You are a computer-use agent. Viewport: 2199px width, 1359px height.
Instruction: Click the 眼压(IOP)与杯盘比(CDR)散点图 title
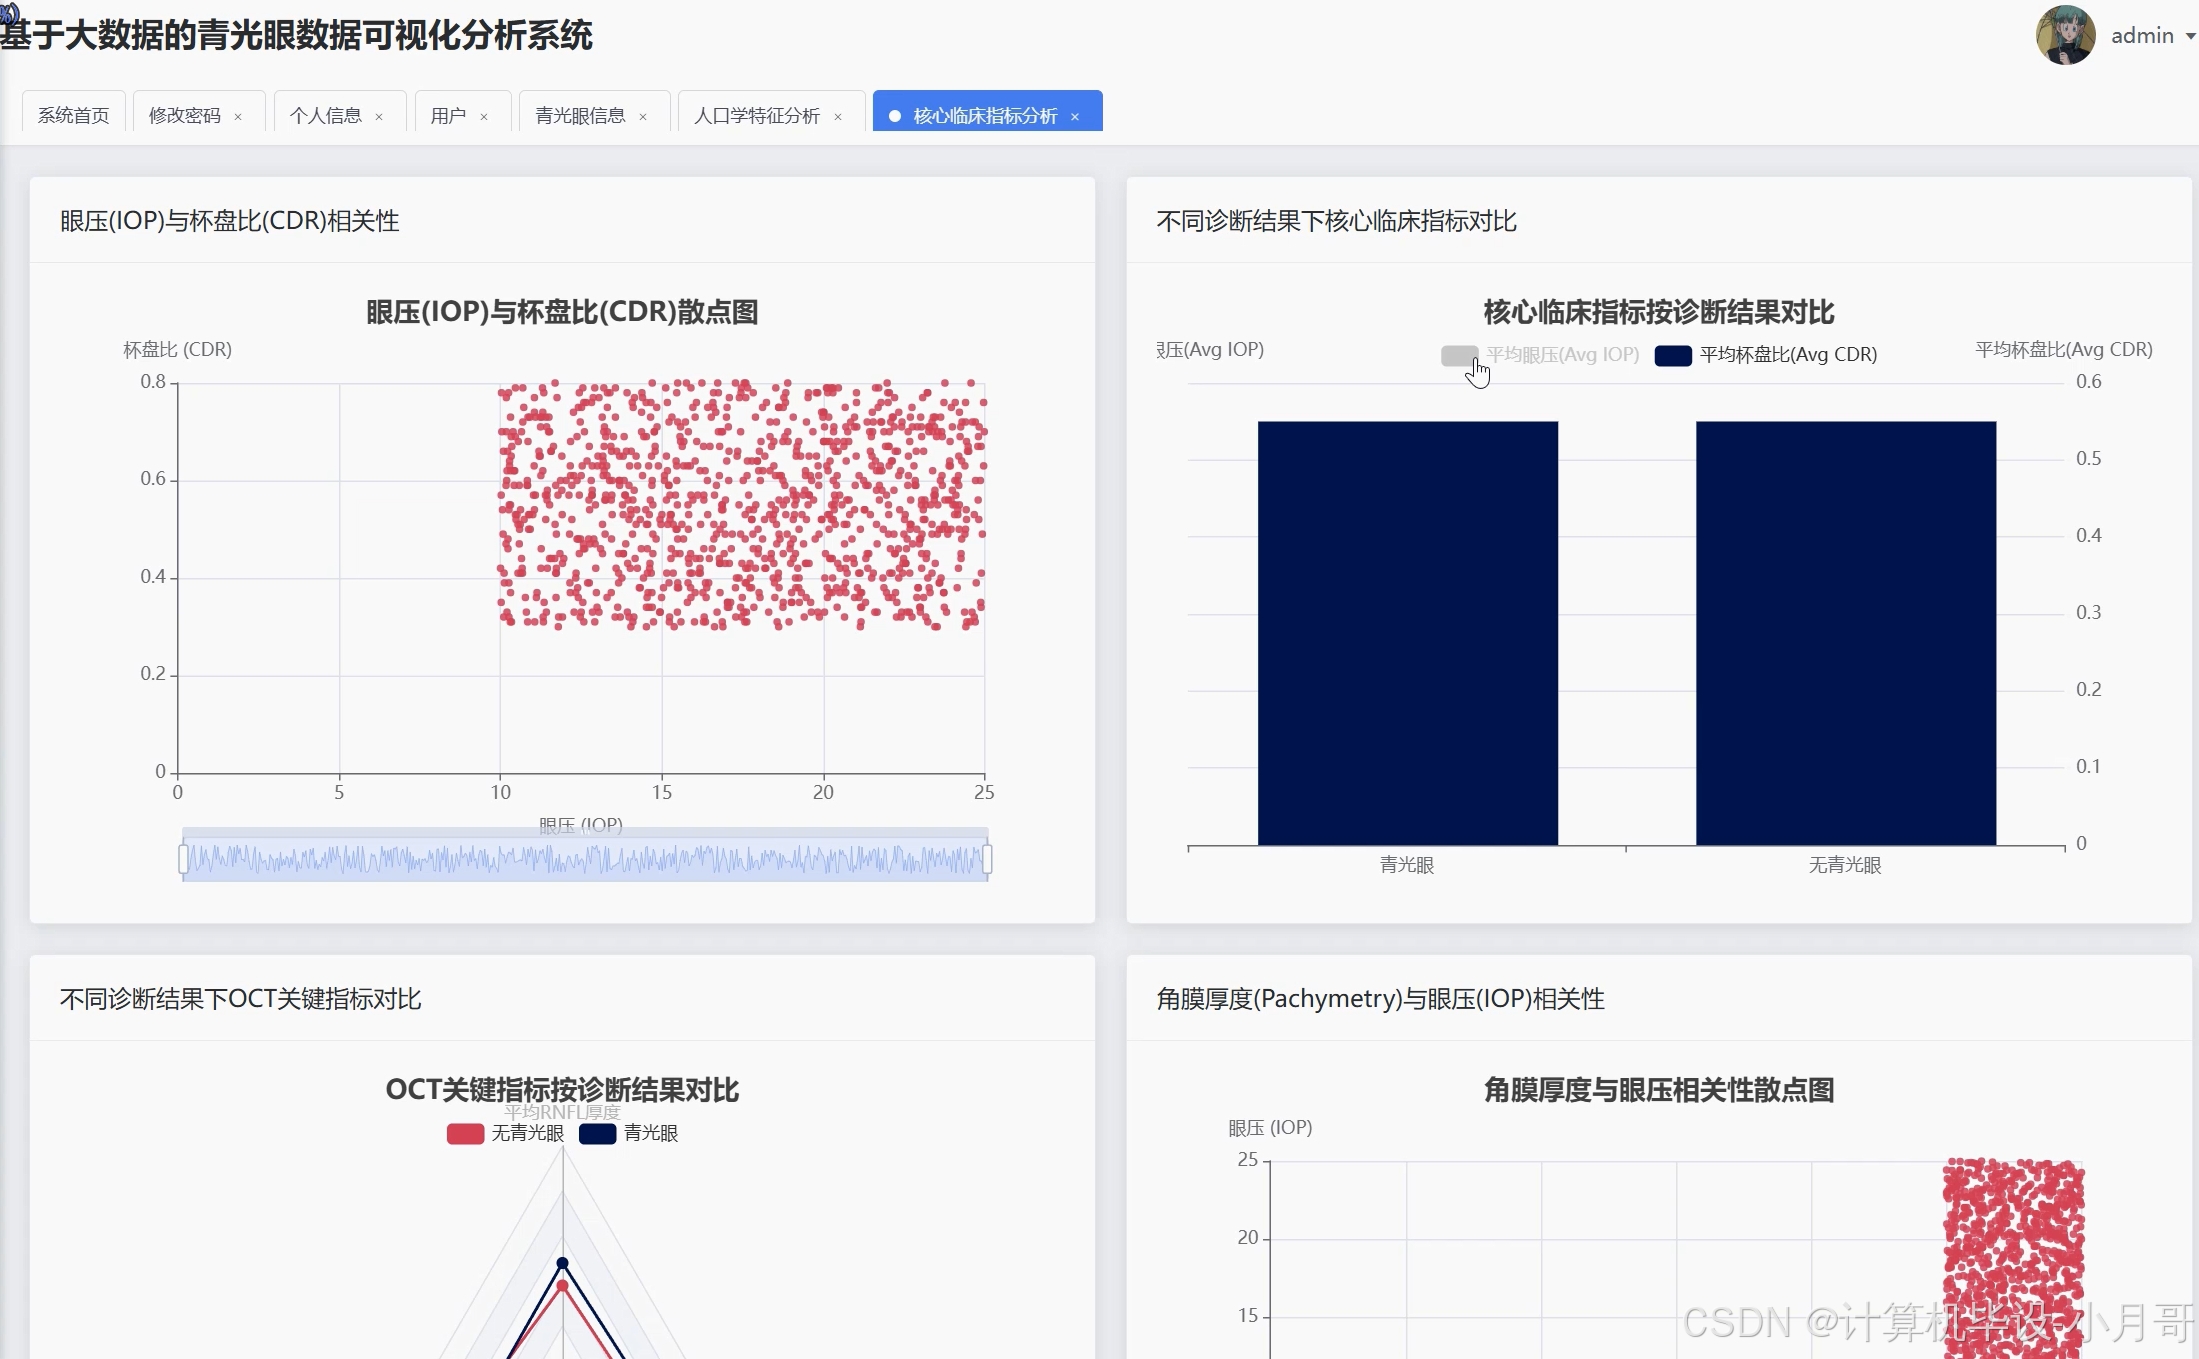tap(562, 312)
